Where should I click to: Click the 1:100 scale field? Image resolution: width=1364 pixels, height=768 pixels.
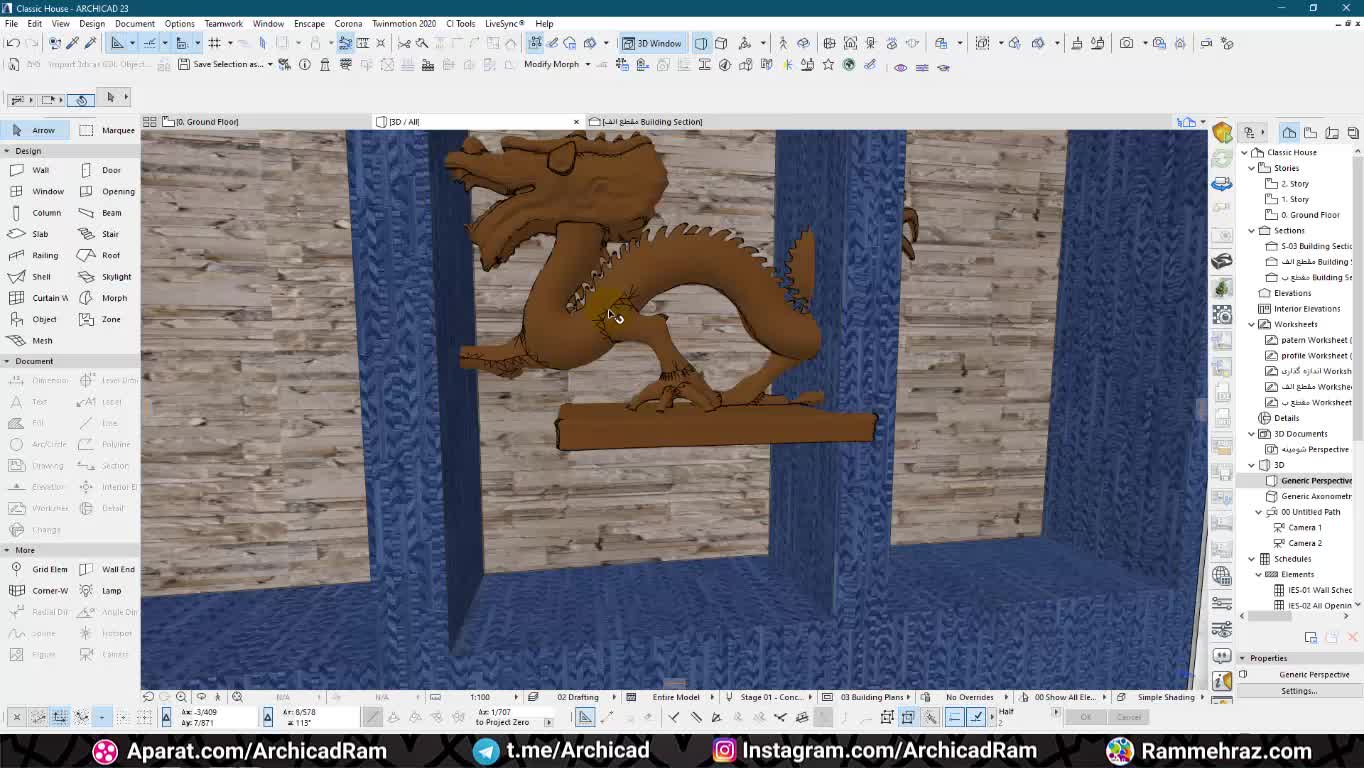[x=480, y=697]
